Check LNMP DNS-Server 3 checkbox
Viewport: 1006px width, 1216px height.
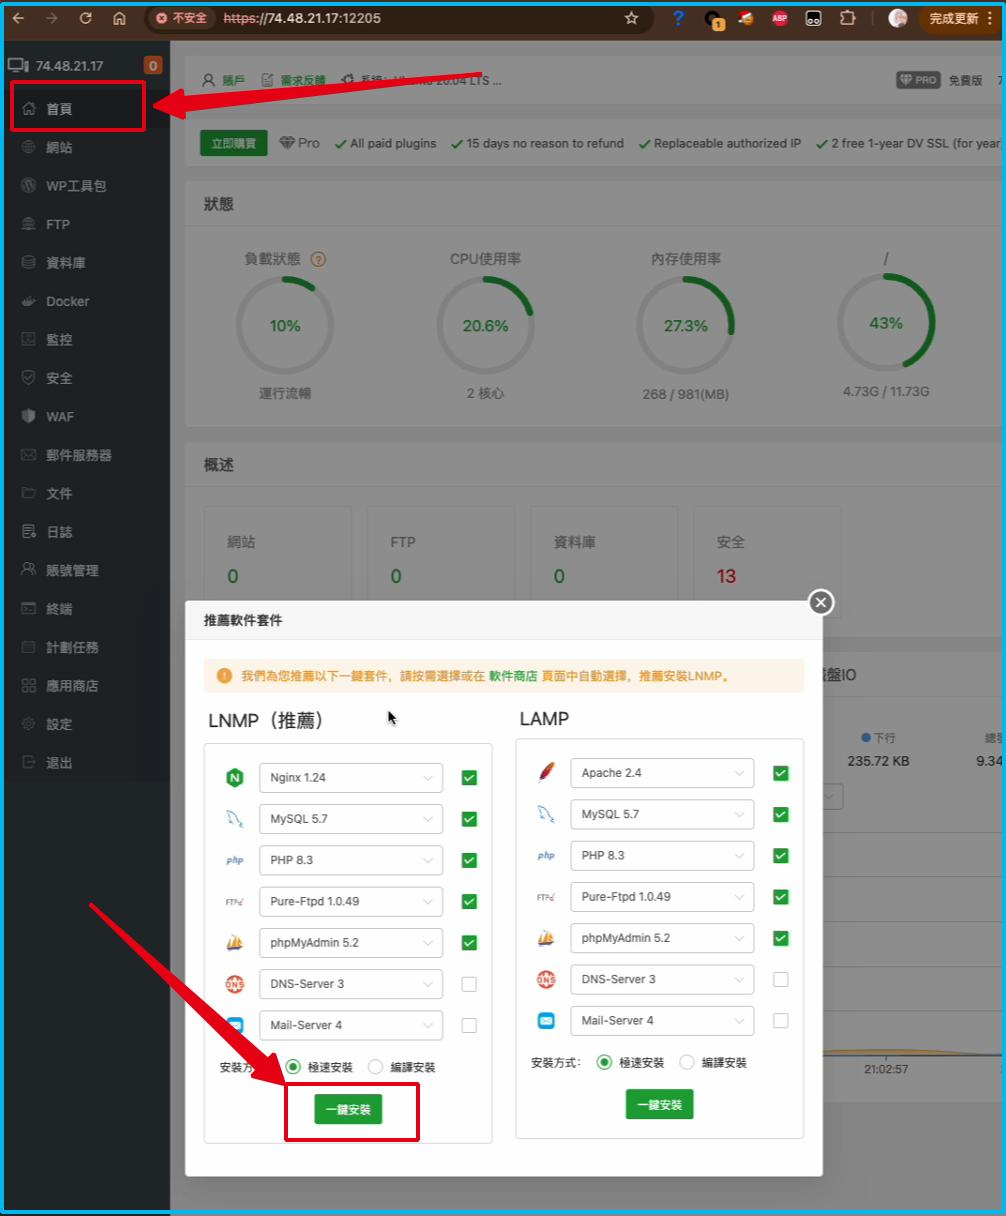click(x=469, y=984)
